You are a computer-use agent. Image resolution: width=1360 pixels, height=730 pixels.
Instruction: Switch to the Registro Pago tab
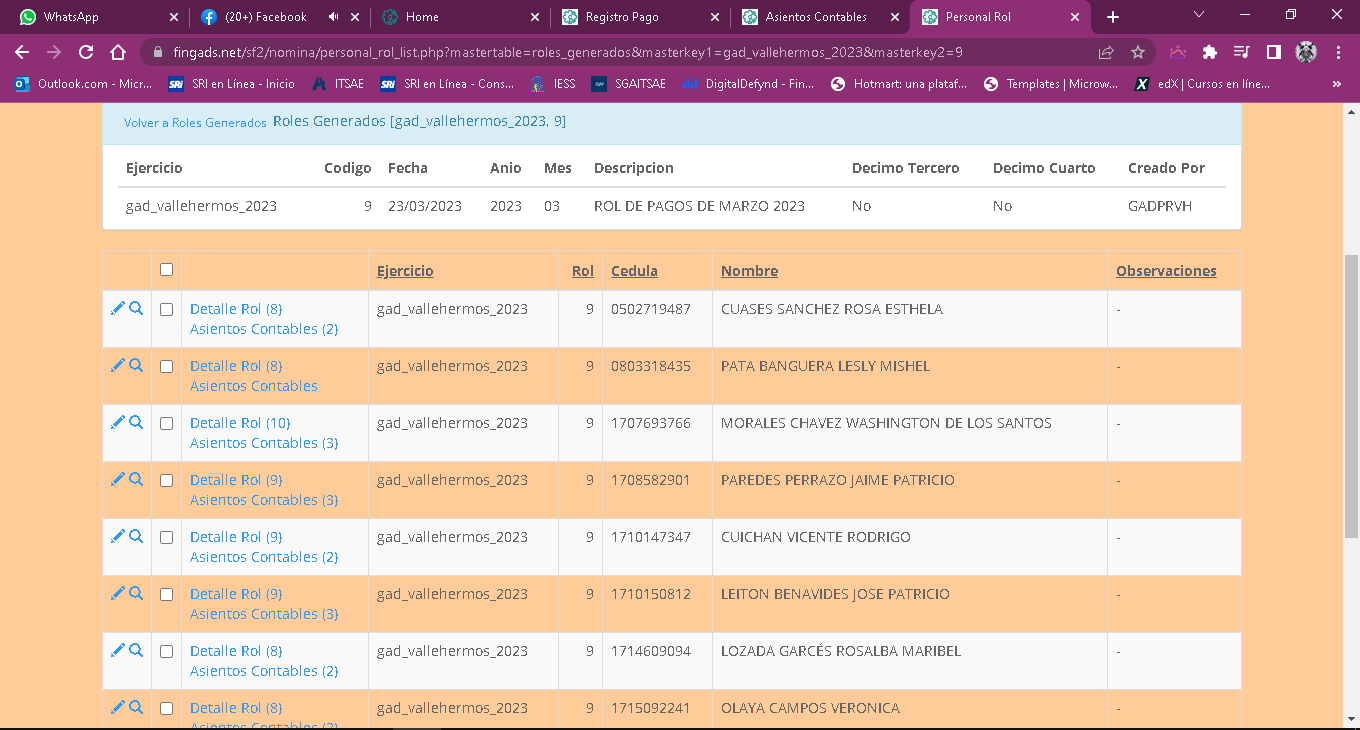(x=635, y=17)
